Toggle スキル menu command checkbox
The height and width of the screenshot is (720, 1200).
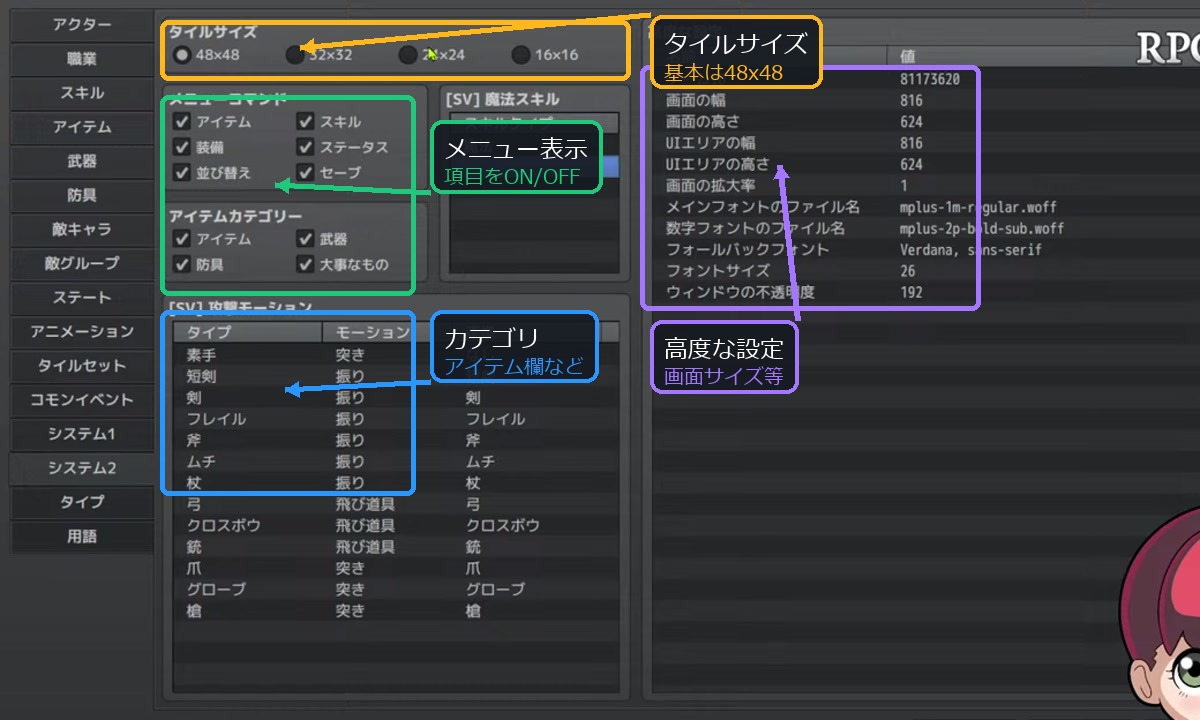tap(306, 122)
